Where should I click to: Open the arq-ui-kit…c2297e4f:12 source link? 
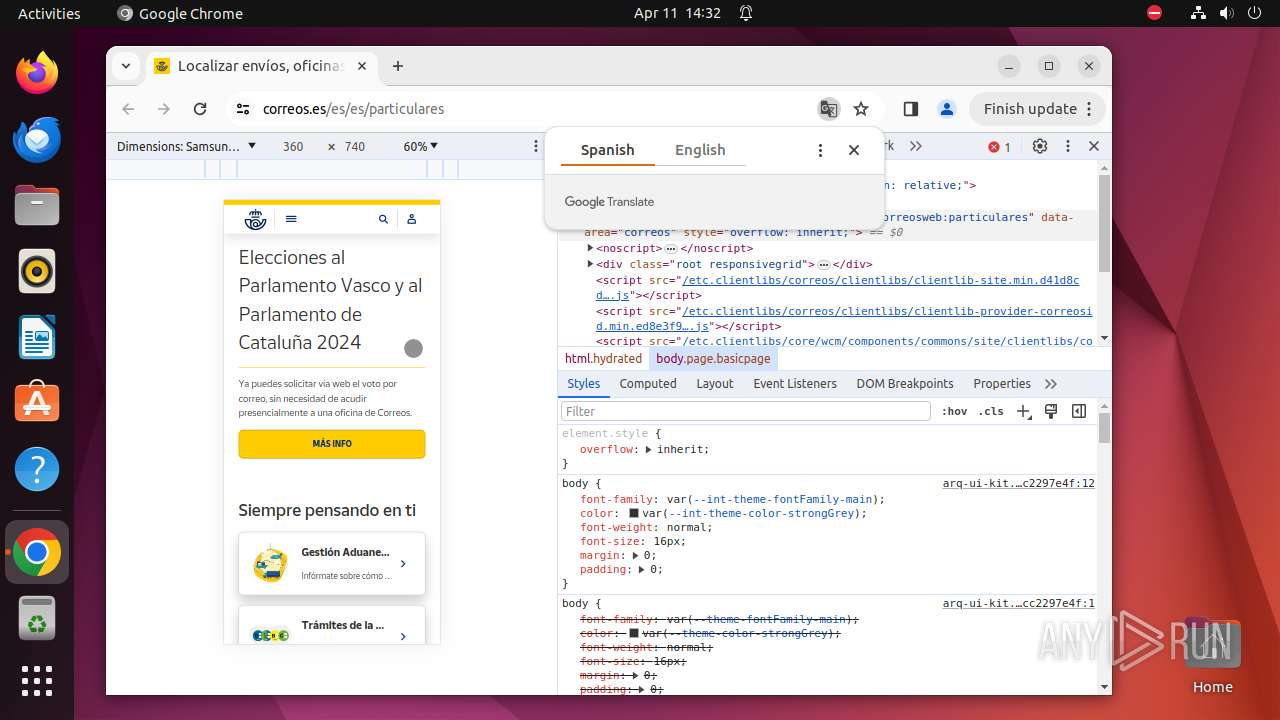pyautogui.click(x=1018, y=484)
